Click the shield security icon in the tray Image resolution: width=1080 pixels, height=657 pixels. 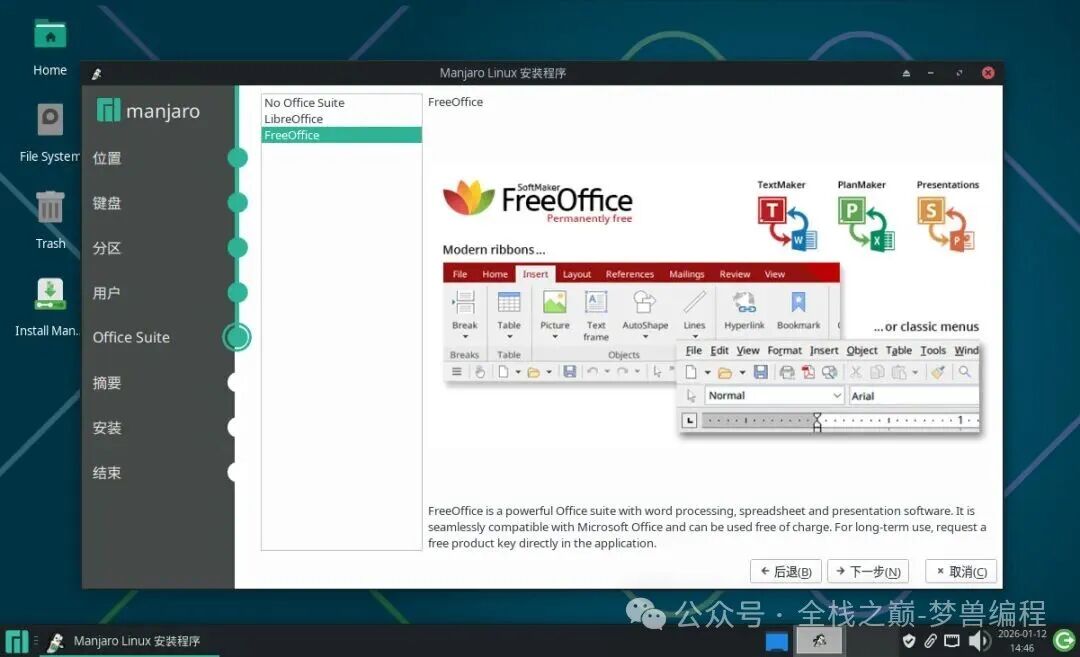pyautogui.click(x=909, y=641)
